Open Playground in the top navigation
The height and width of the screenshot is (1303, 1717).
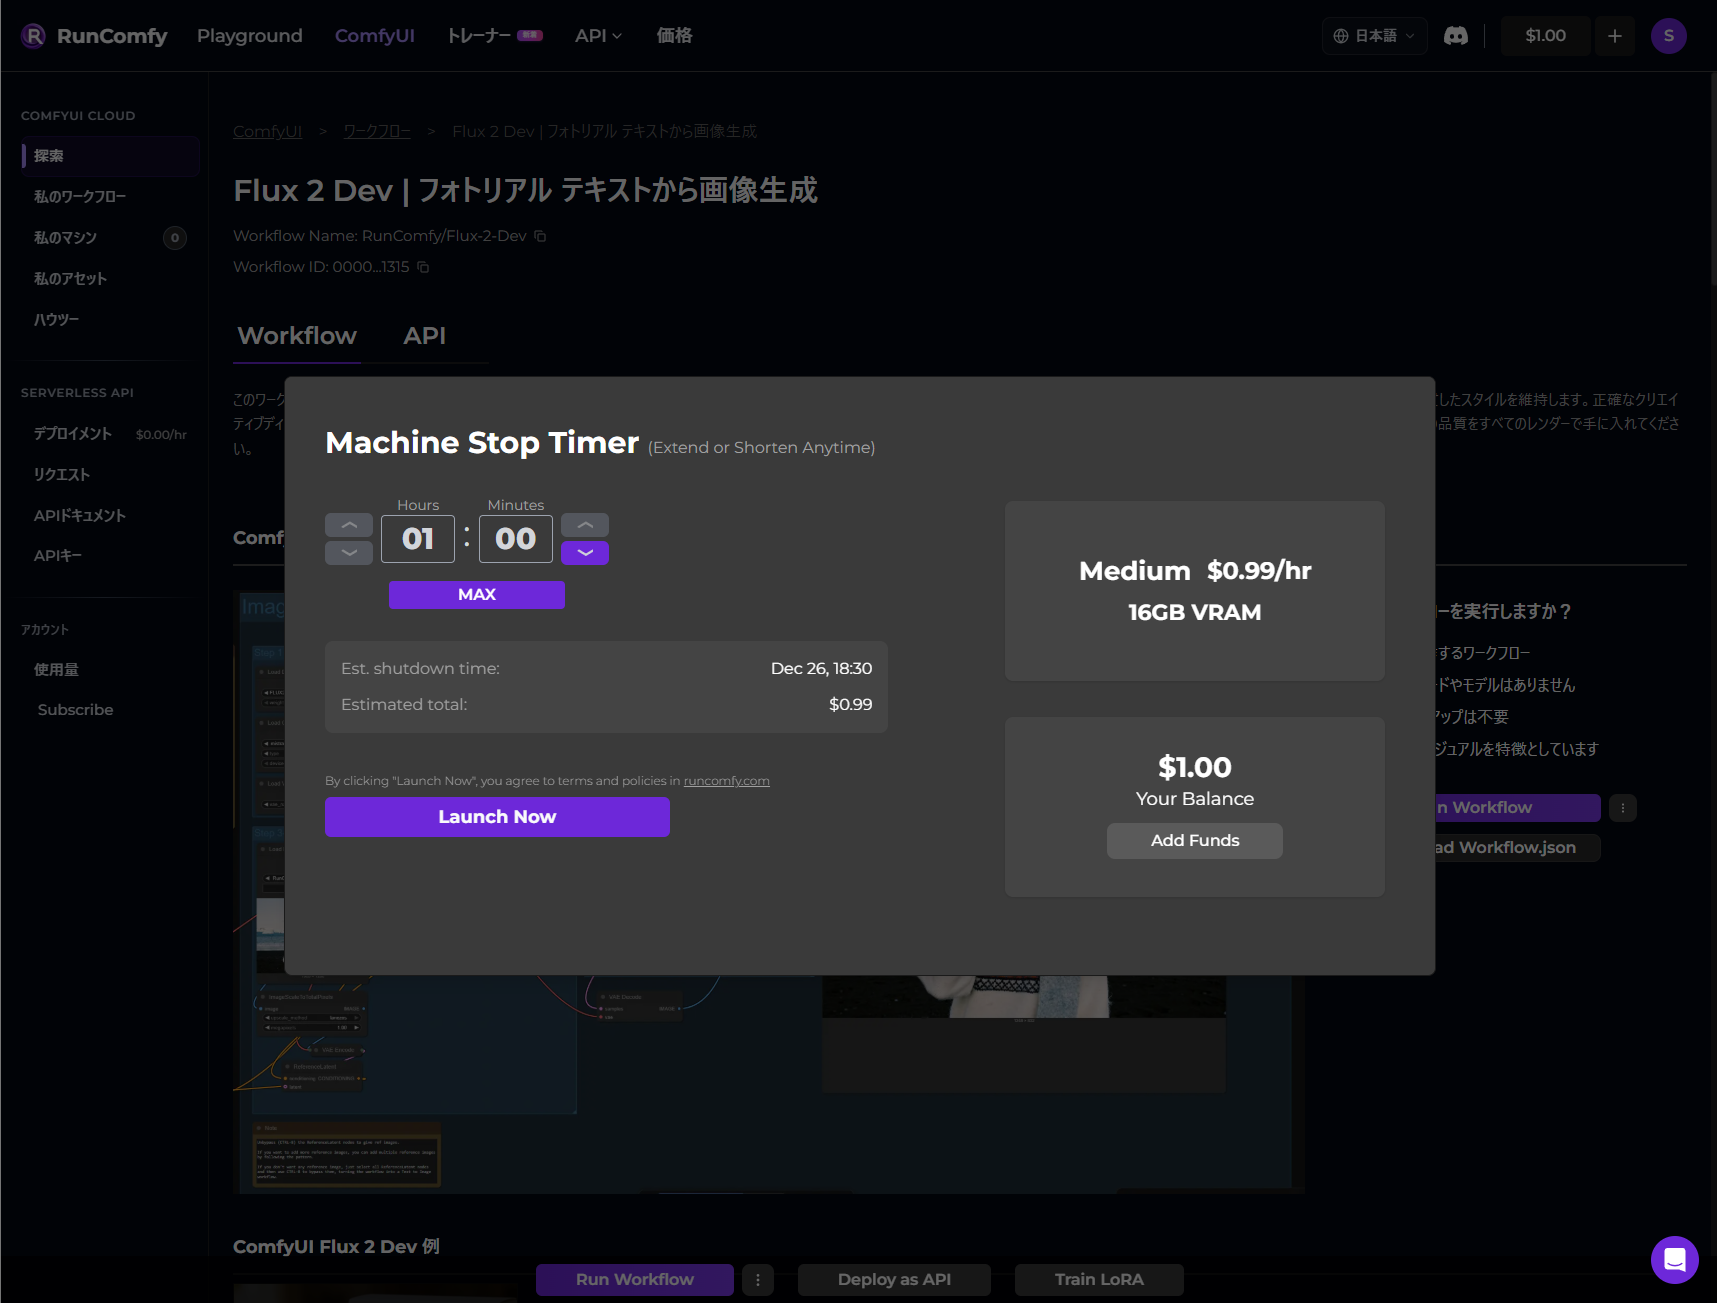click(249, 36)
